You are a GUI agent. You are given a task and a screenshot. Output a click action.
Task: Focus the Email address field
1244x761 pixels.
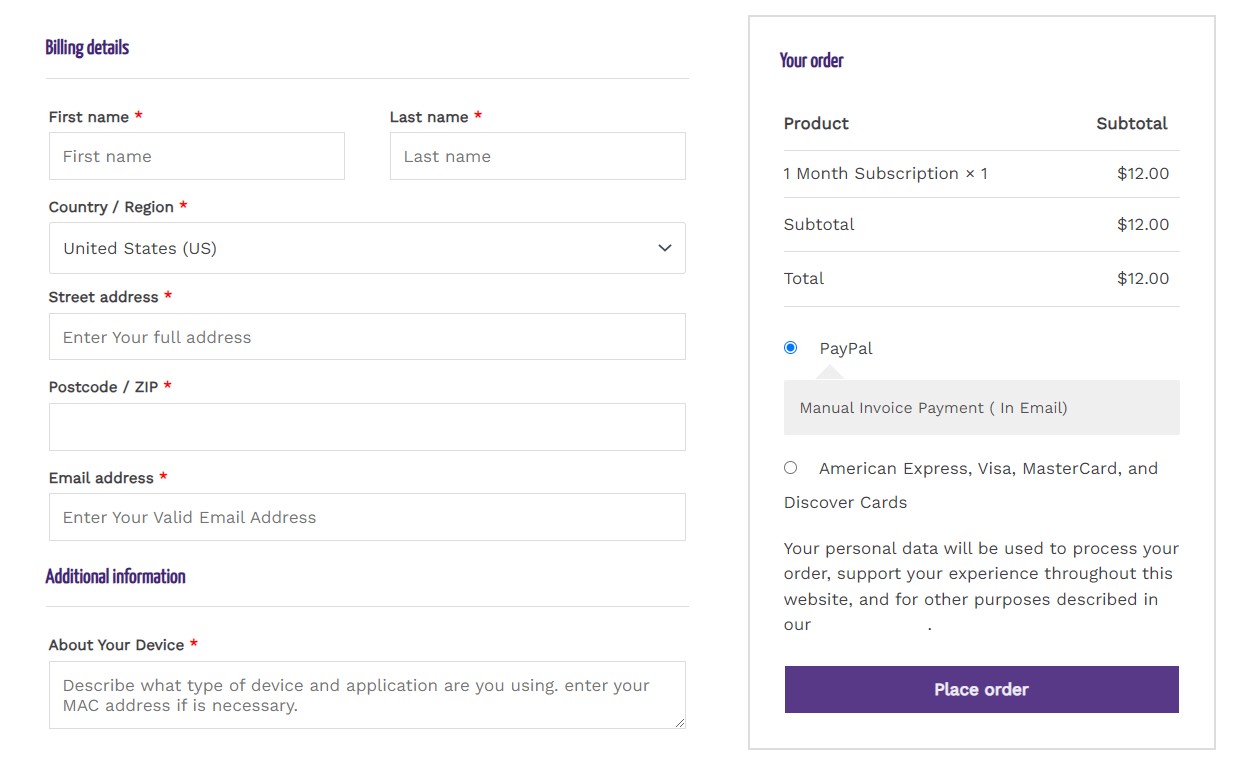367,517
